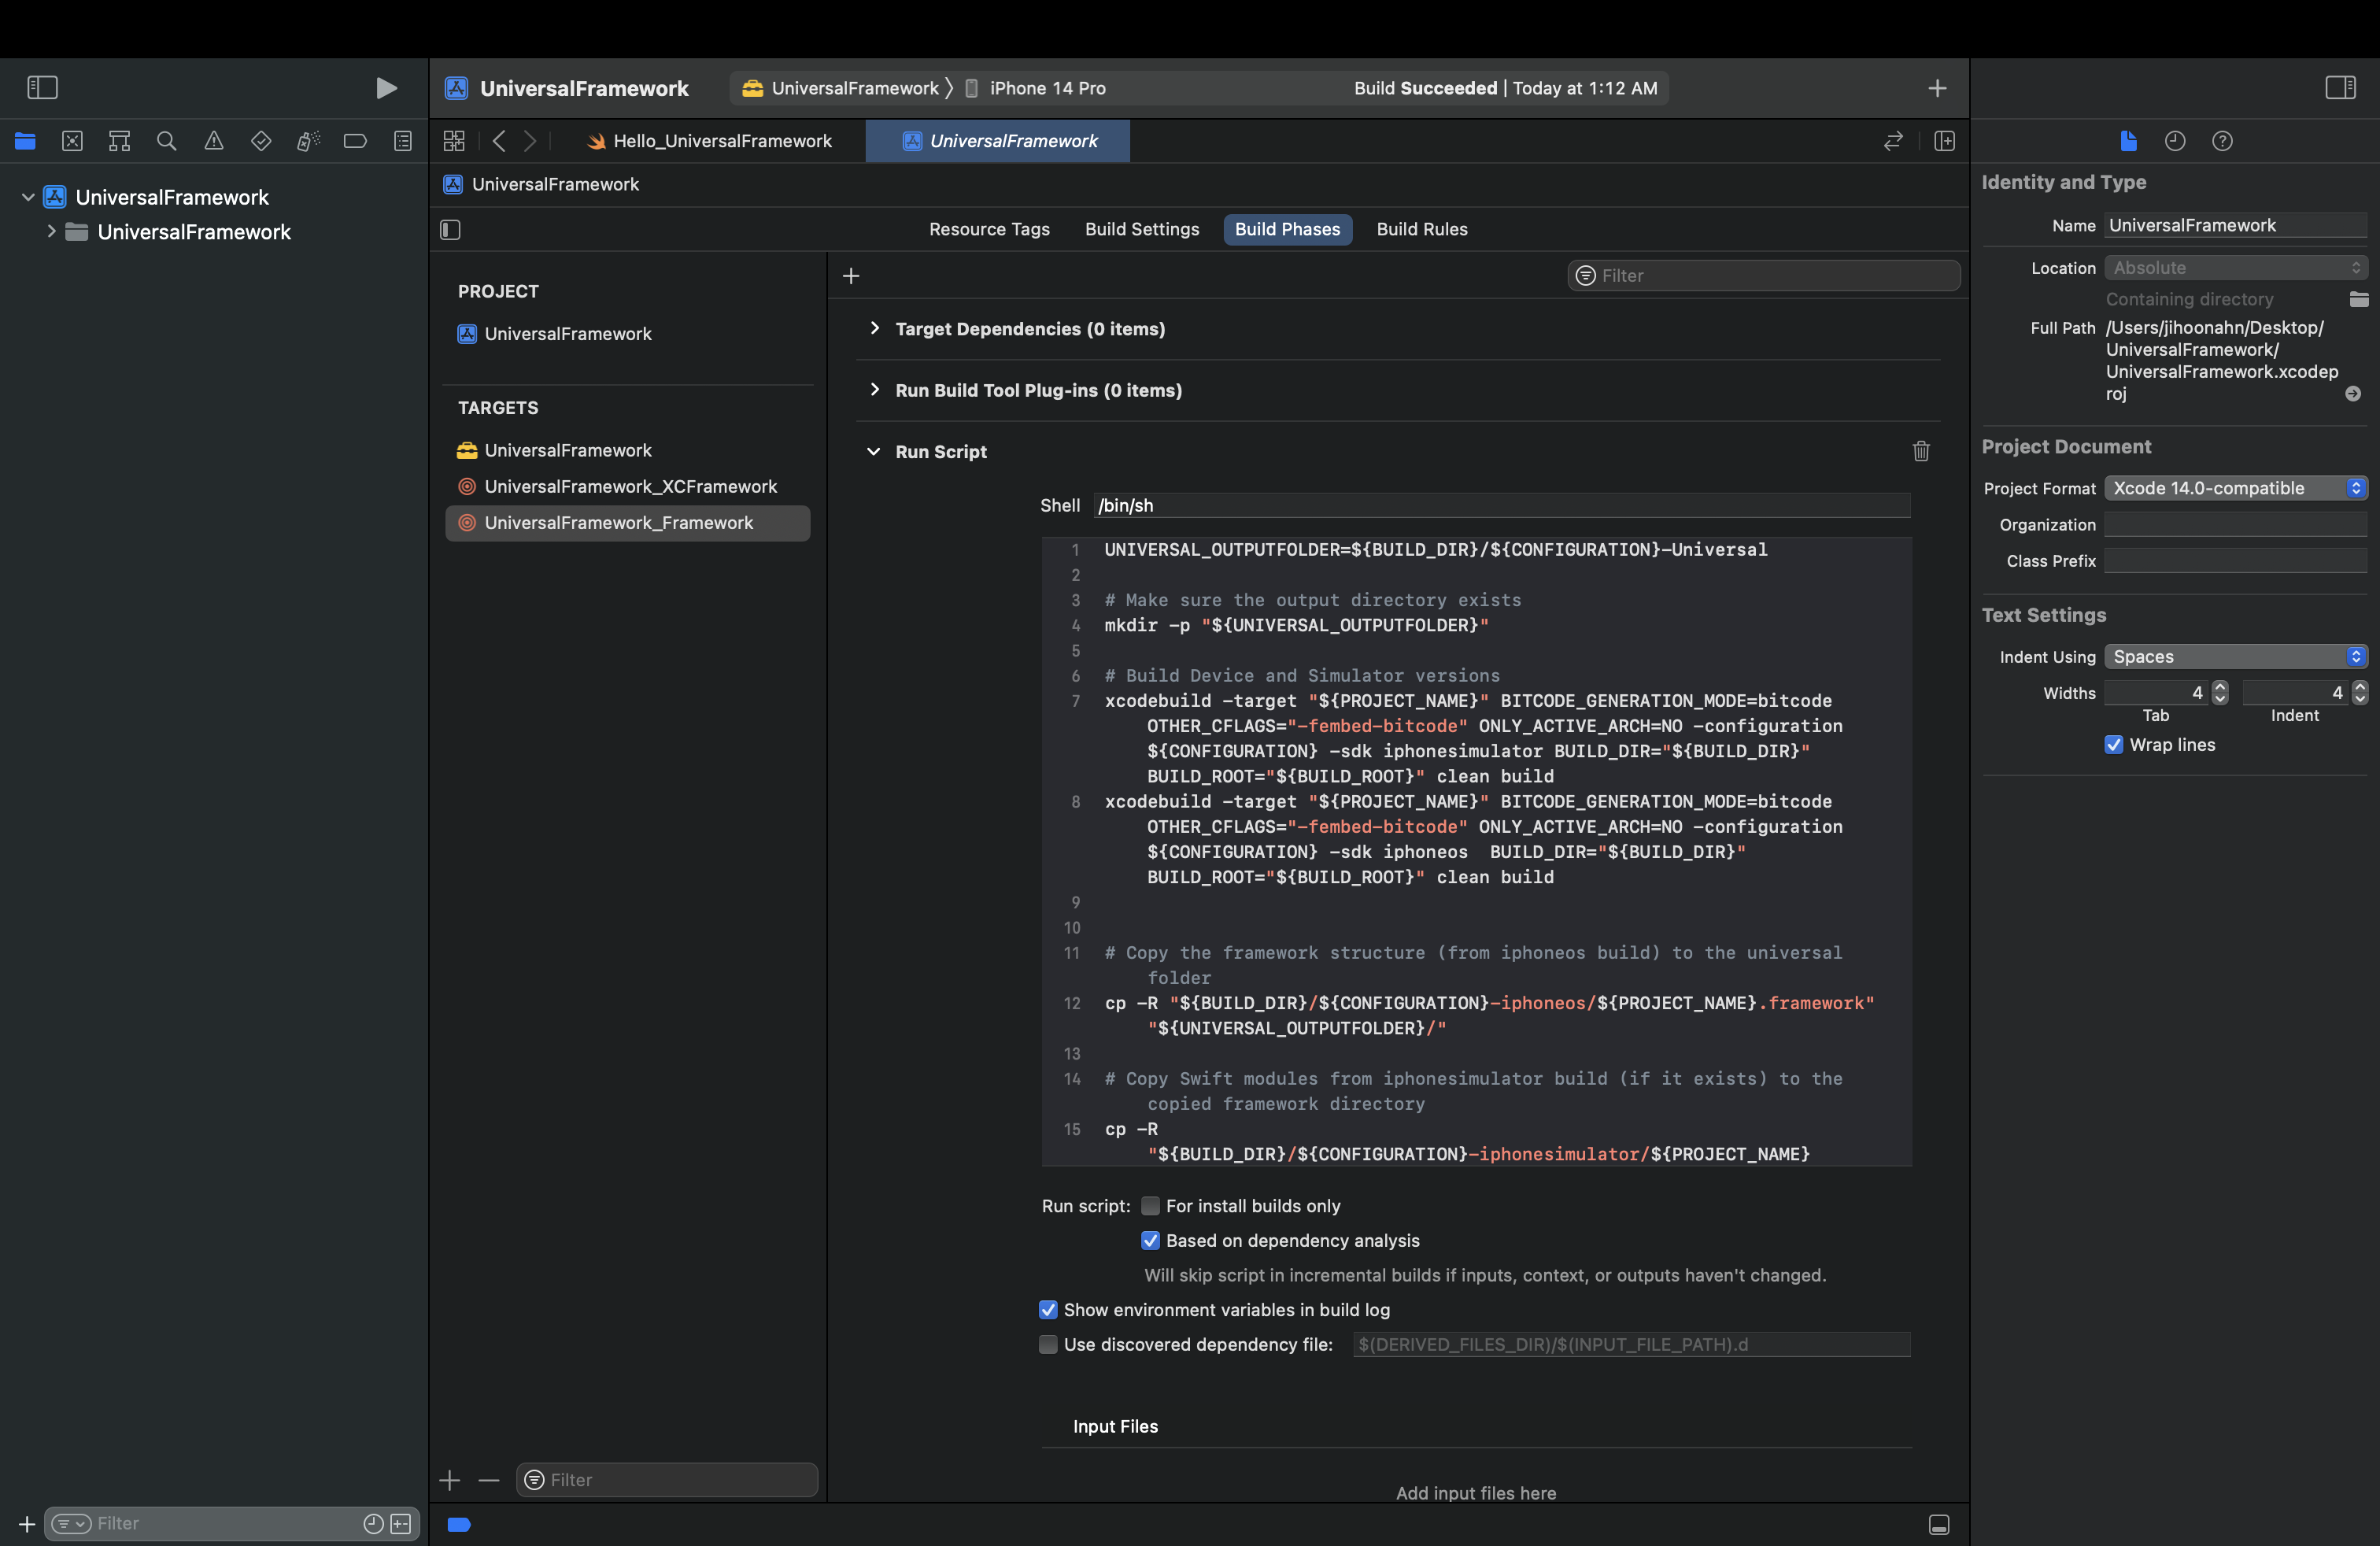Select the Build Phases tab
This screenshot has width=2380, height=1546.
(x=1287, y=229)
